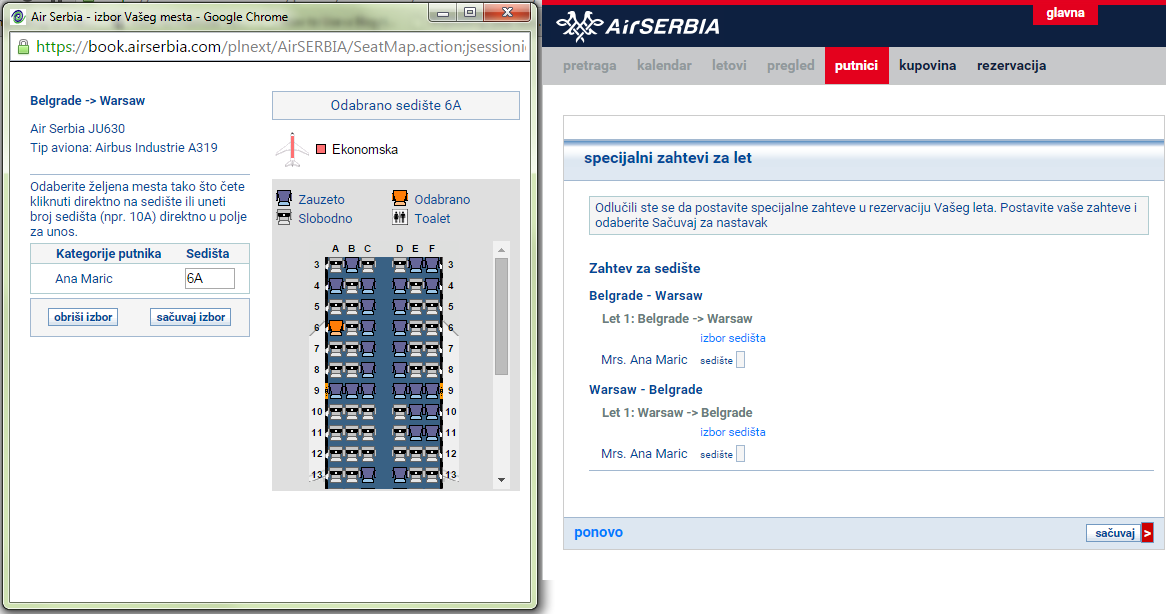The width and height of the screenshot is (1166, 614).
Task: Click the red Ekonomska class color marker
Action: [x=320, y=148]
